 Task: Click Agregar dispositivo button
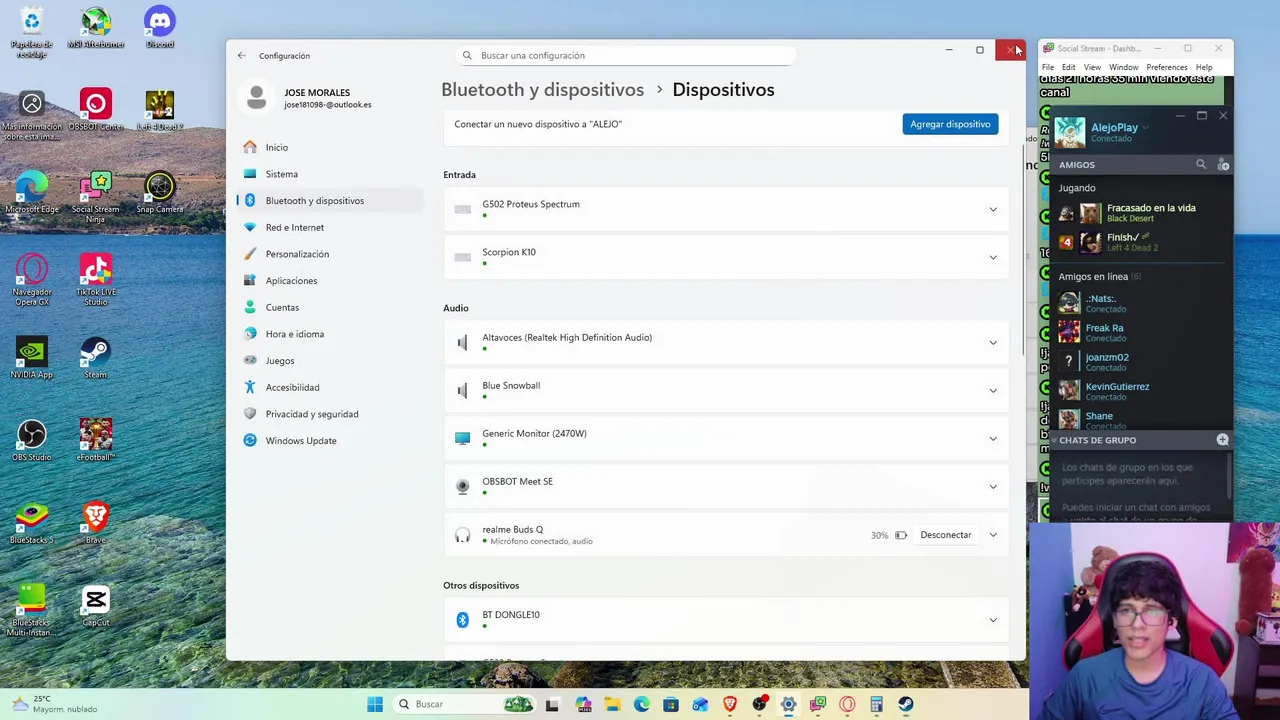pos(950,124)
